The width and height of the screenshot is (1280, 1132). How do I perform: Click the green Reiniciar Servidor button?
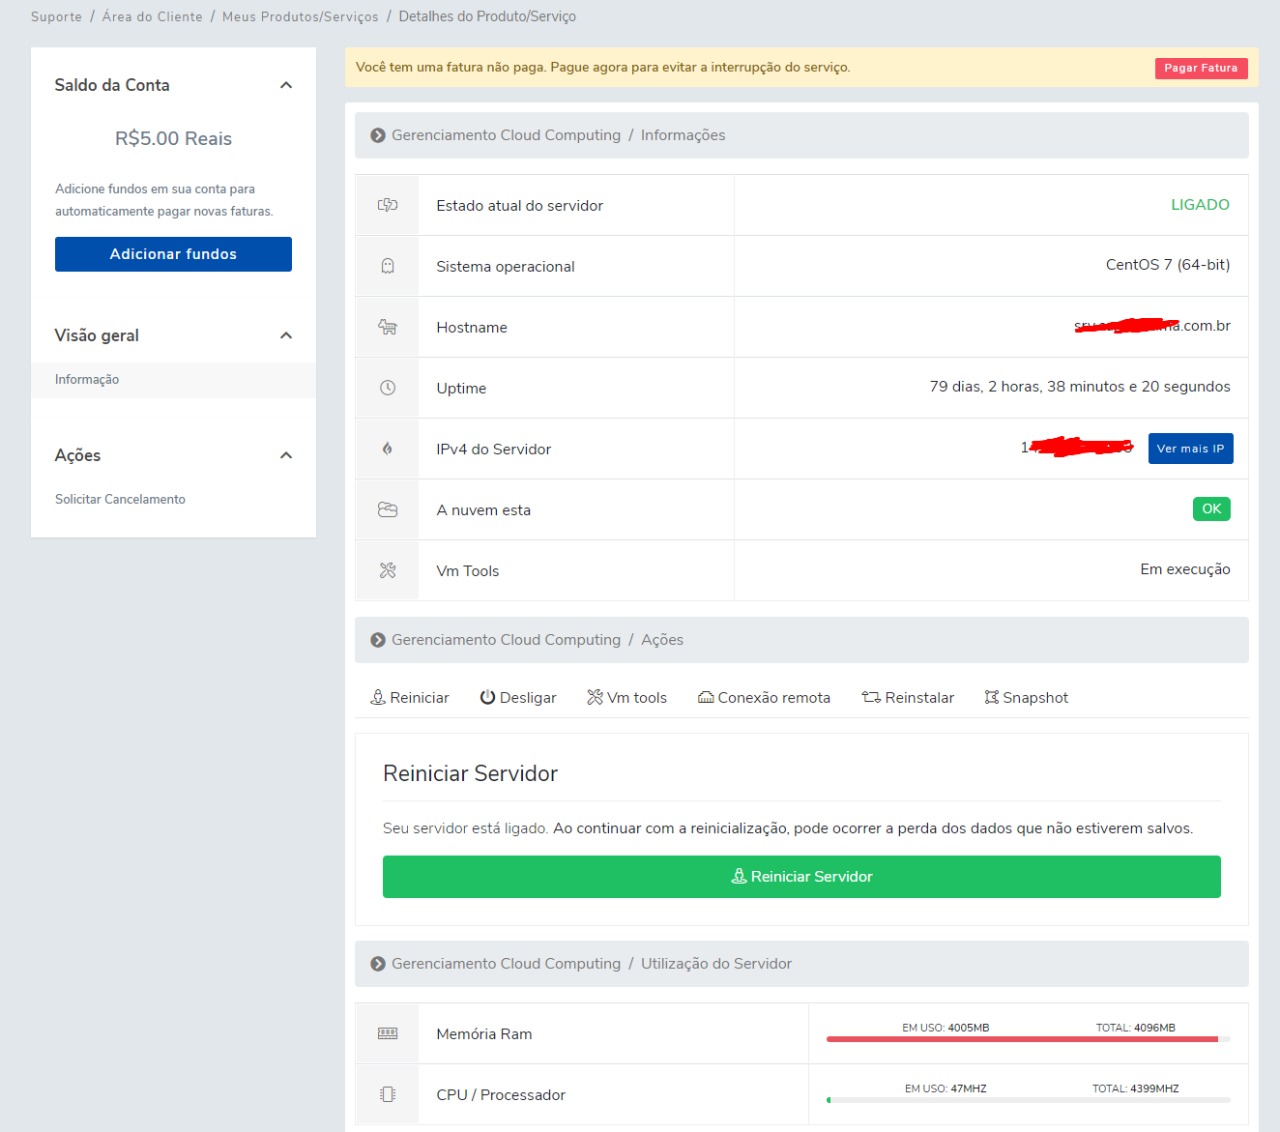[801, 877]
